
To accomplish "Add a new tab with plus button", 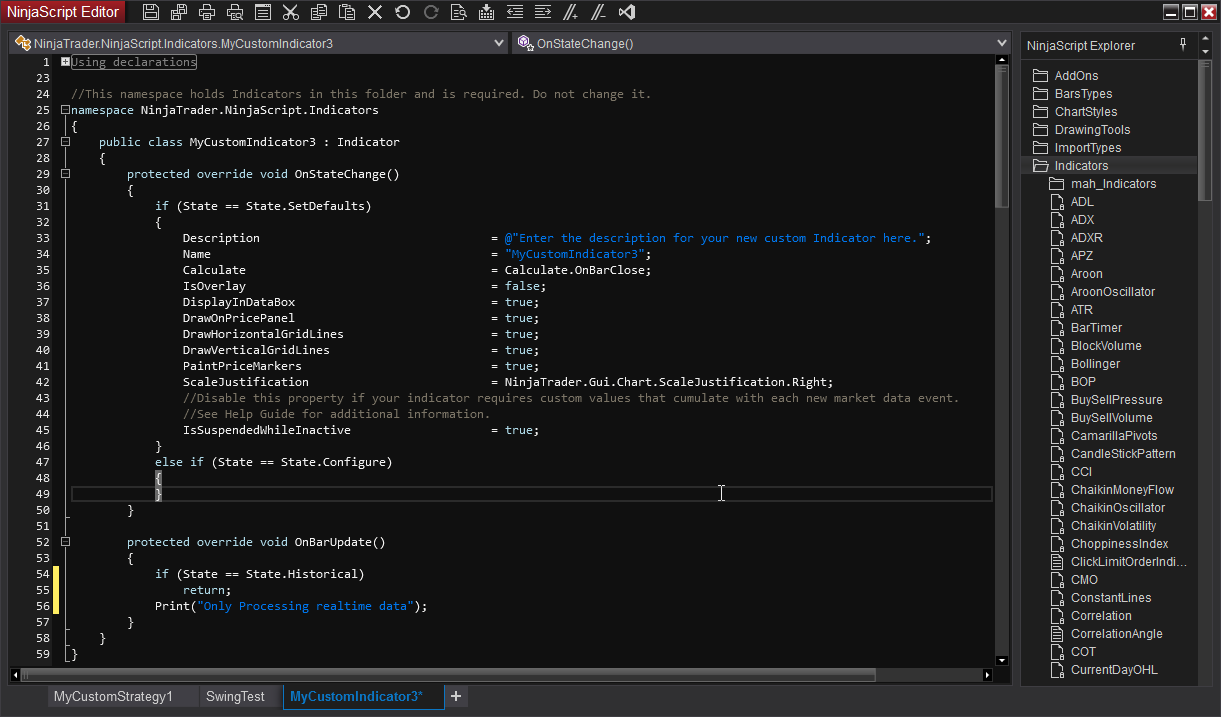I will pyautogui.click(x=456, y=696).
